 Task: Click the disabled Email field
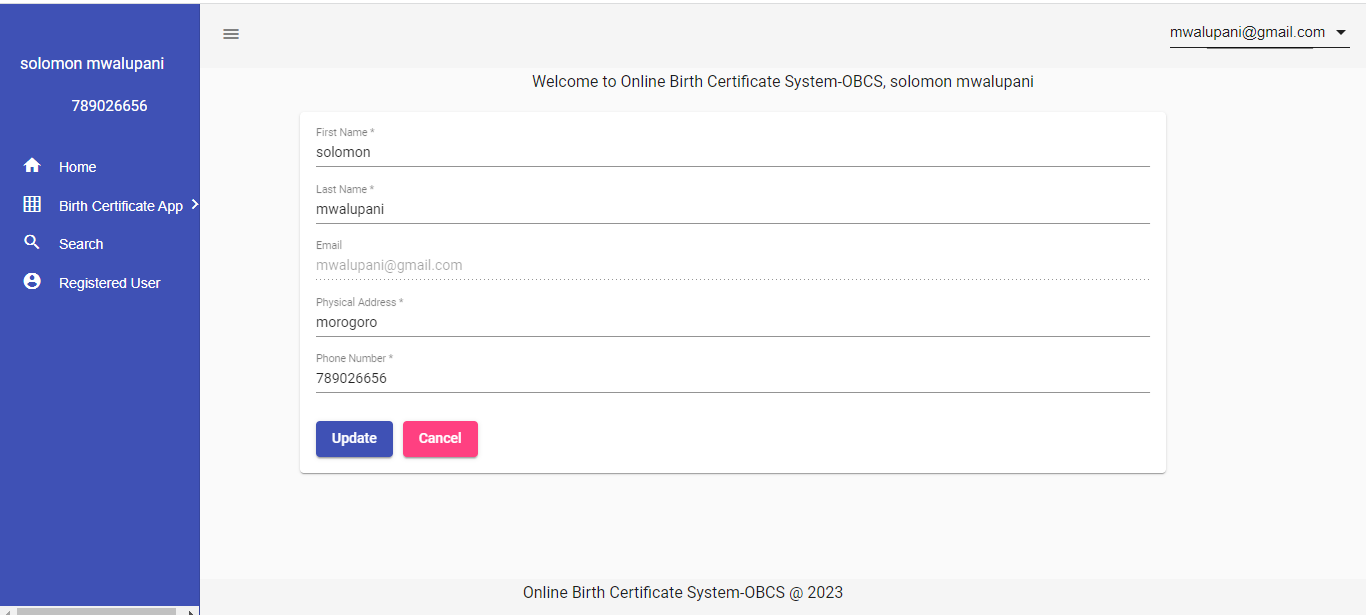pos(732,266)
